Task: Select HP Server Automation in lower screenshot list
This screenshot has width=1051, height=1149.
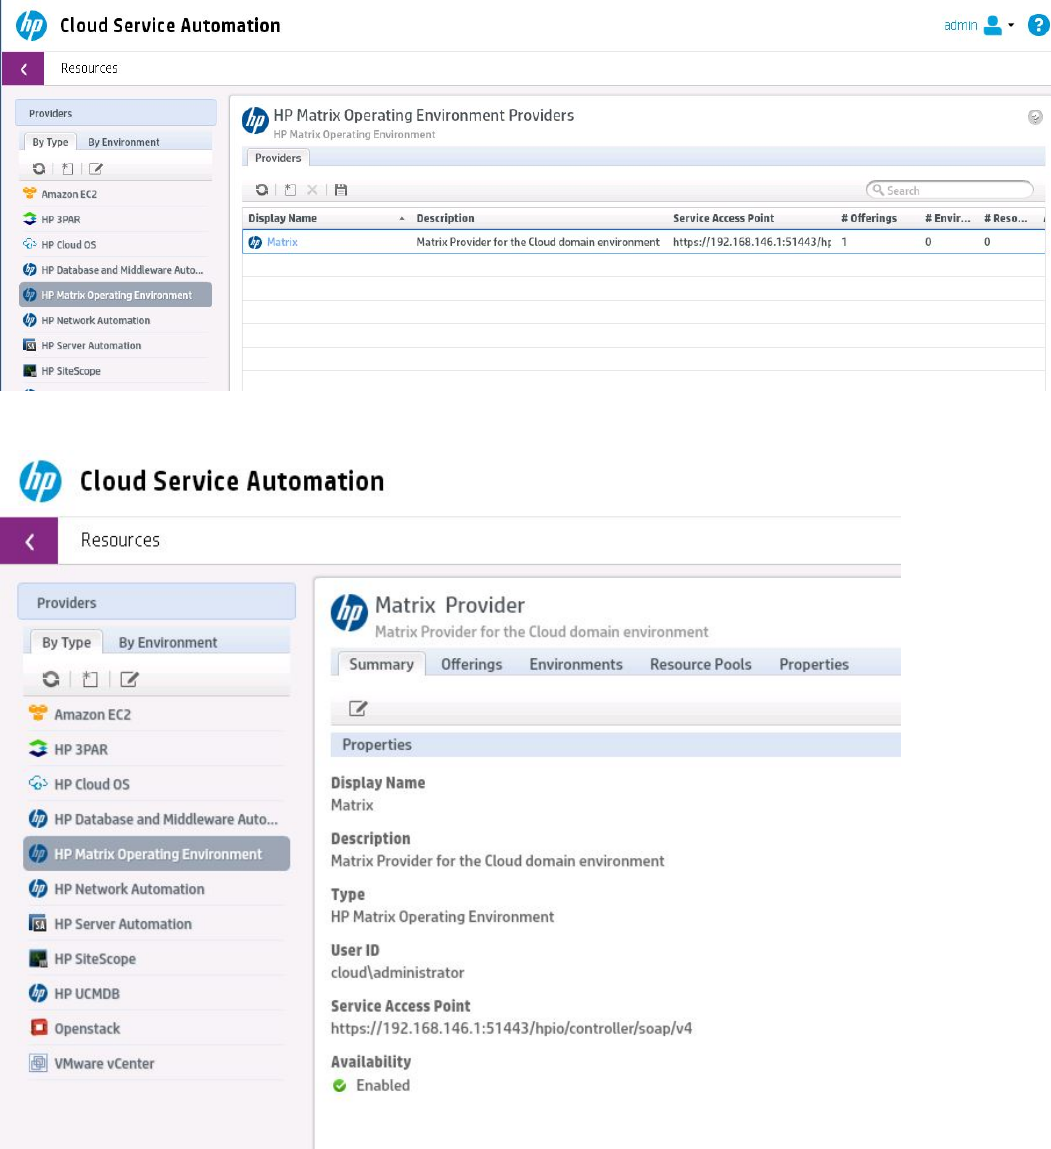Action: [x=156, y=923]
